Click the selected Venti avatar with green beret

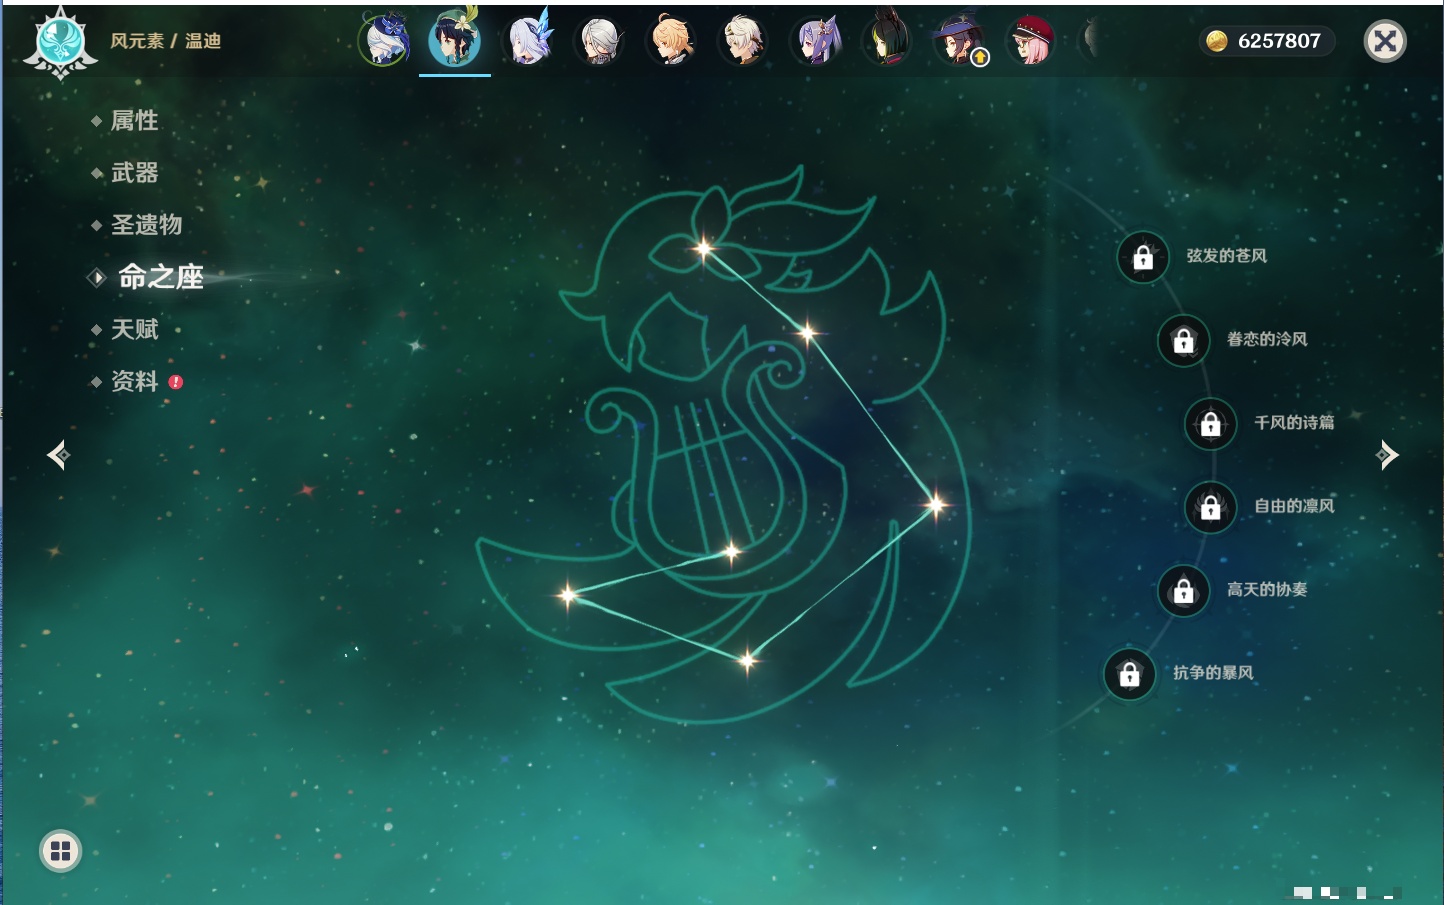click(x=454, y=40)
